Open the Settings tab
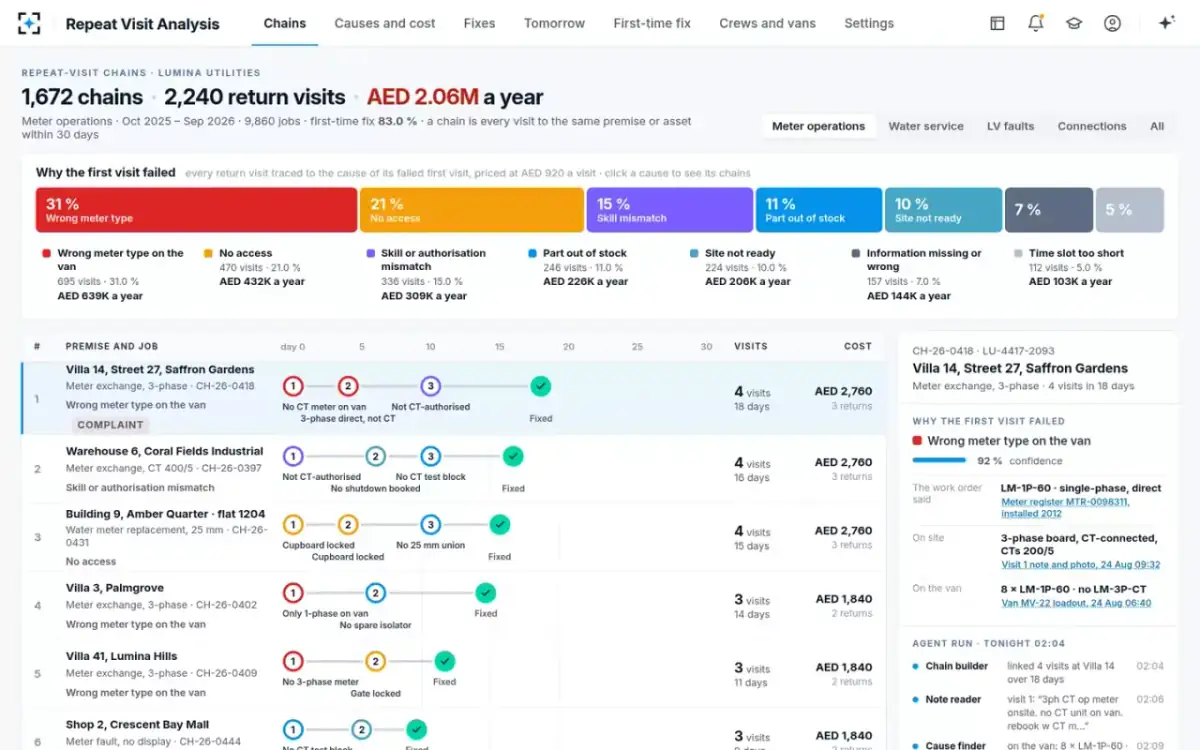The height and width of the screenshot is (750, 1200). 869,23
